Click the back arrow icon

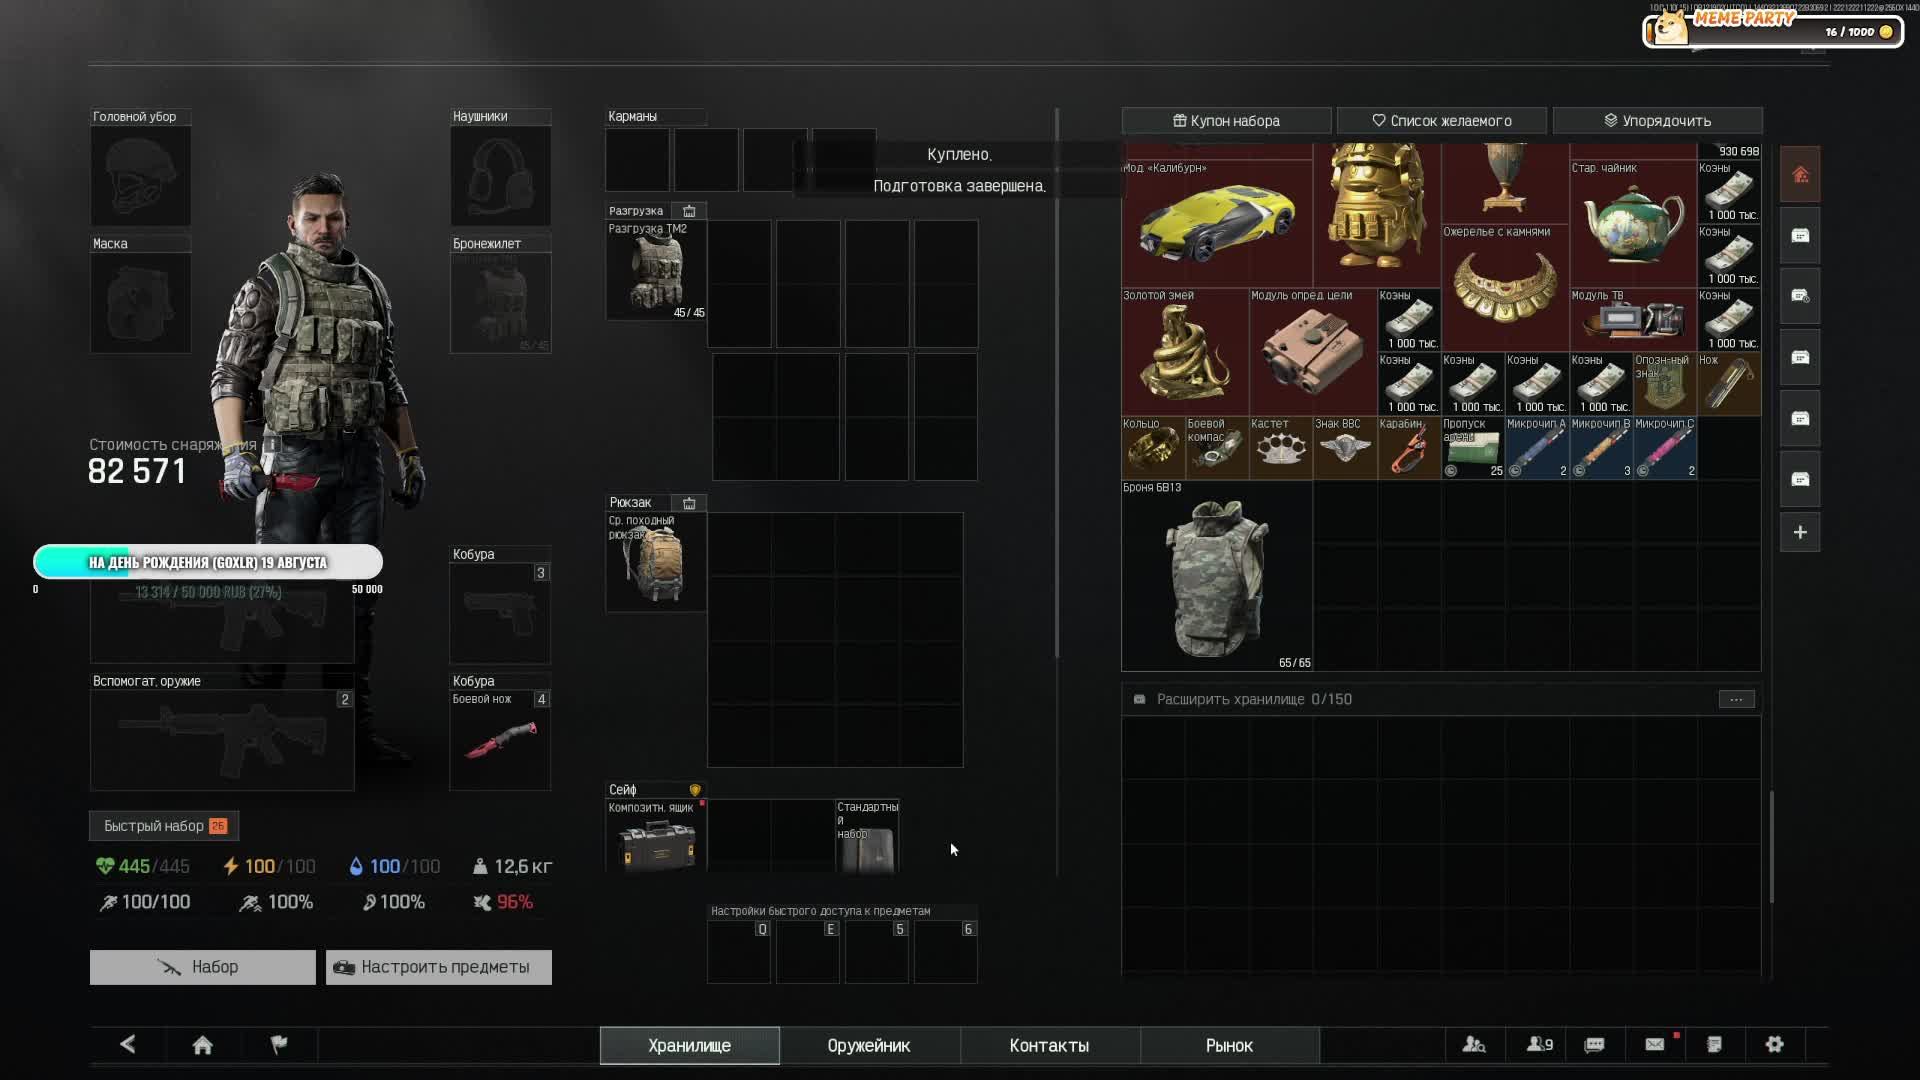tap(128, 1044)
